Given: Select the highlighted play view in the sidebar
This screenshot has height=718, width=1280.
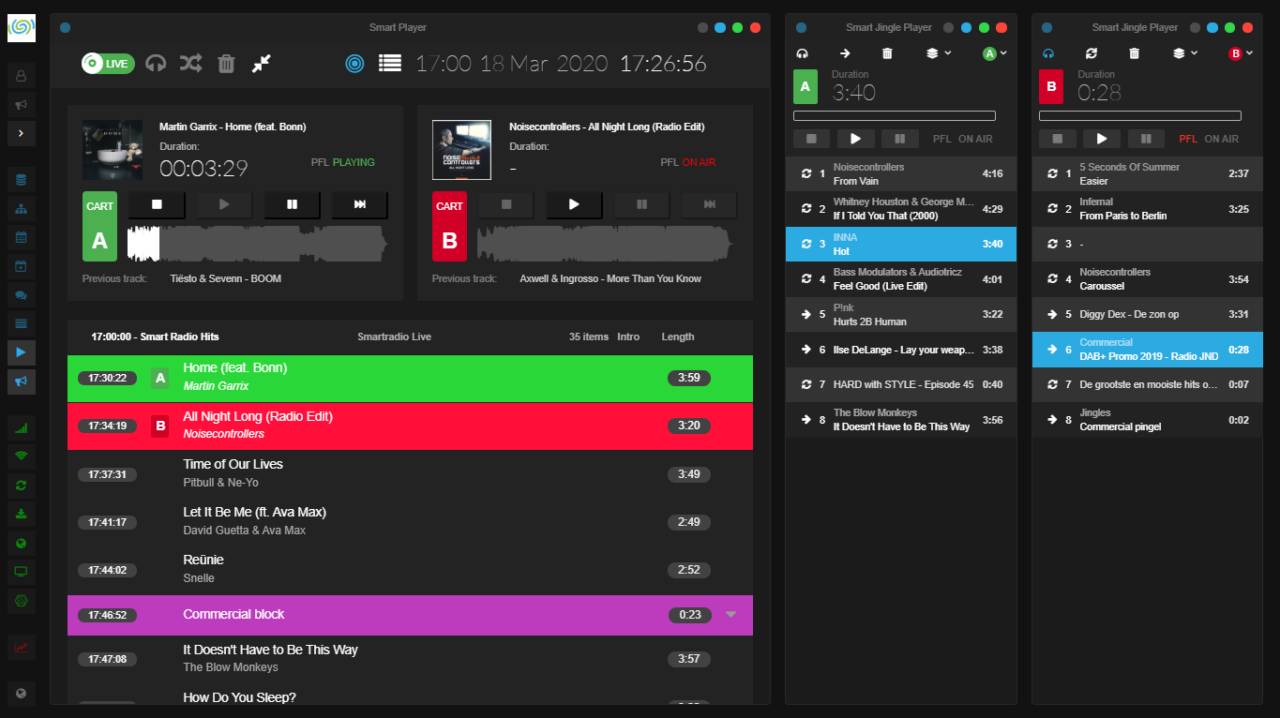Looking at the screenshot, I should click(22, 351).
